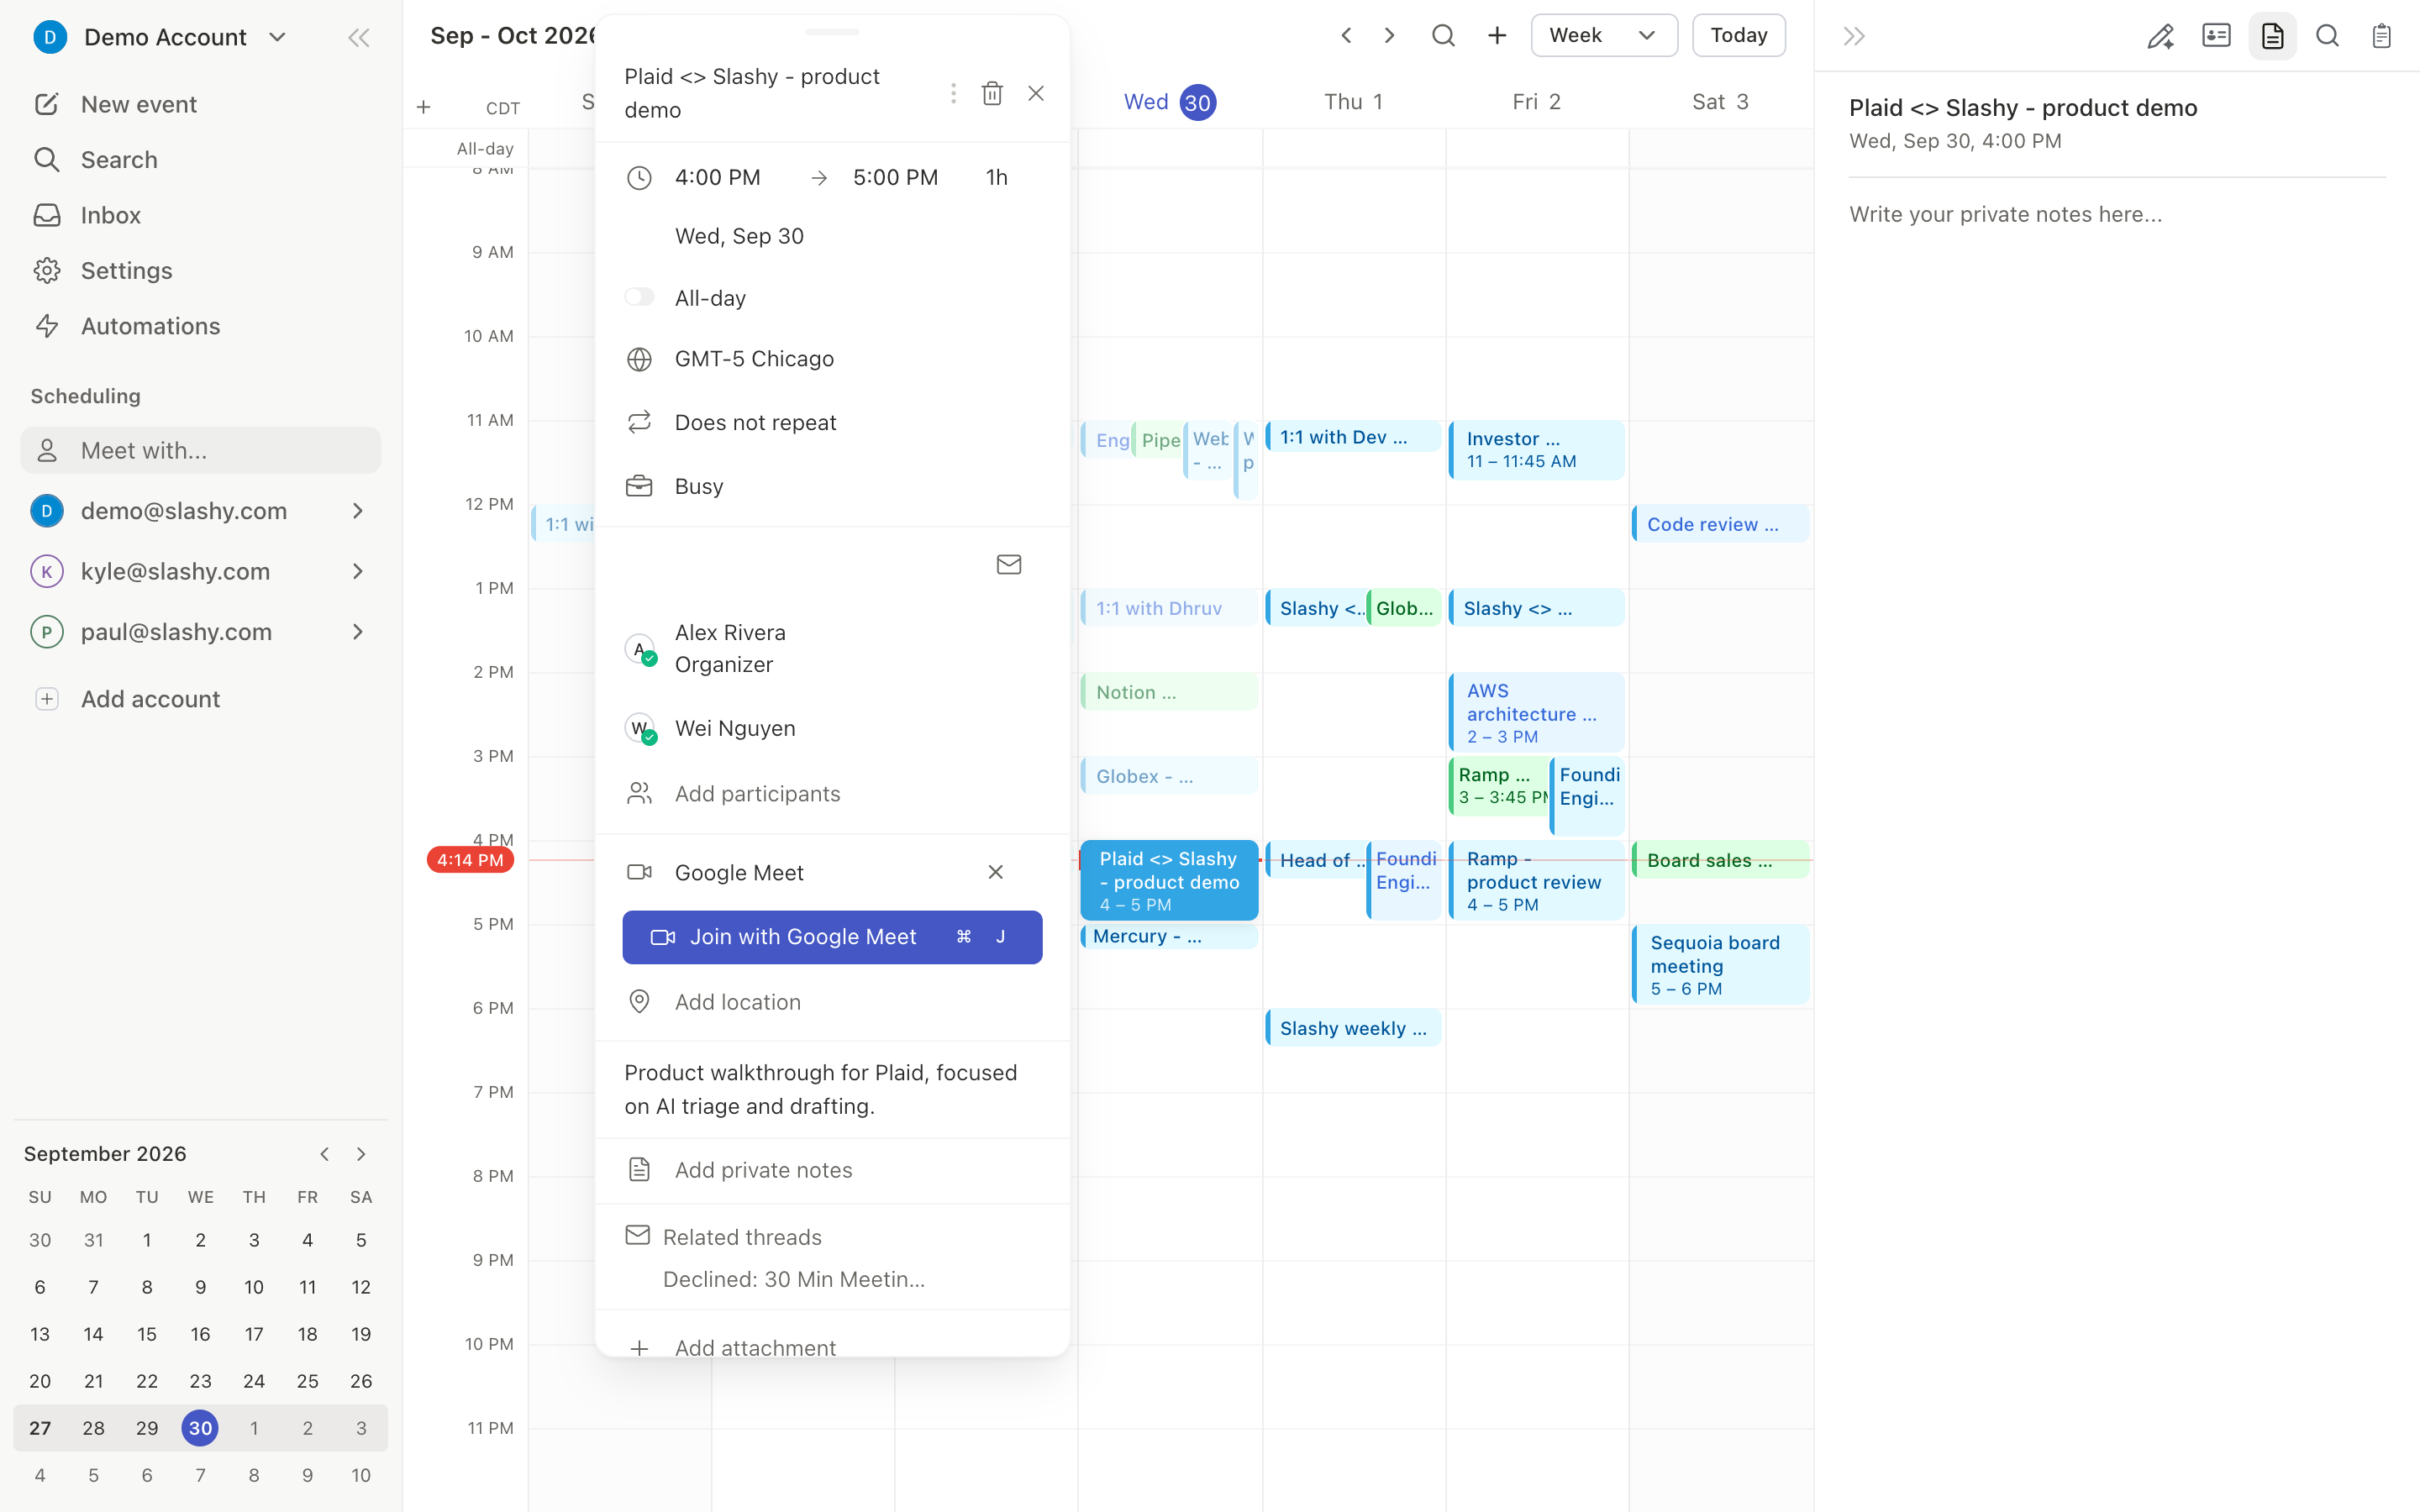
Task: Remove Google Meet from the event
Action: [995, 872]
